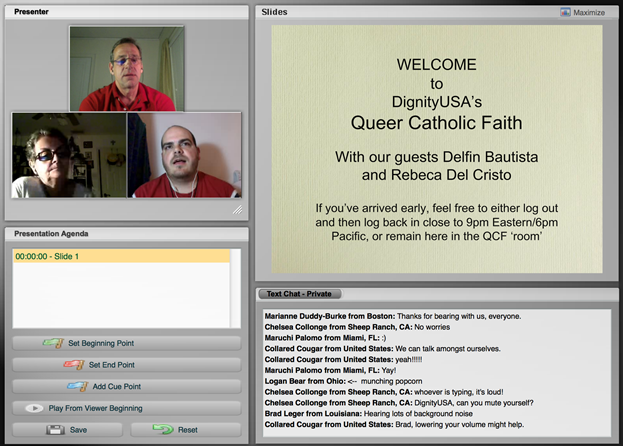Click the Maximize icon in Slides panel
The width and height of the screenshot is (623, 446).
(x=565, y=13)
